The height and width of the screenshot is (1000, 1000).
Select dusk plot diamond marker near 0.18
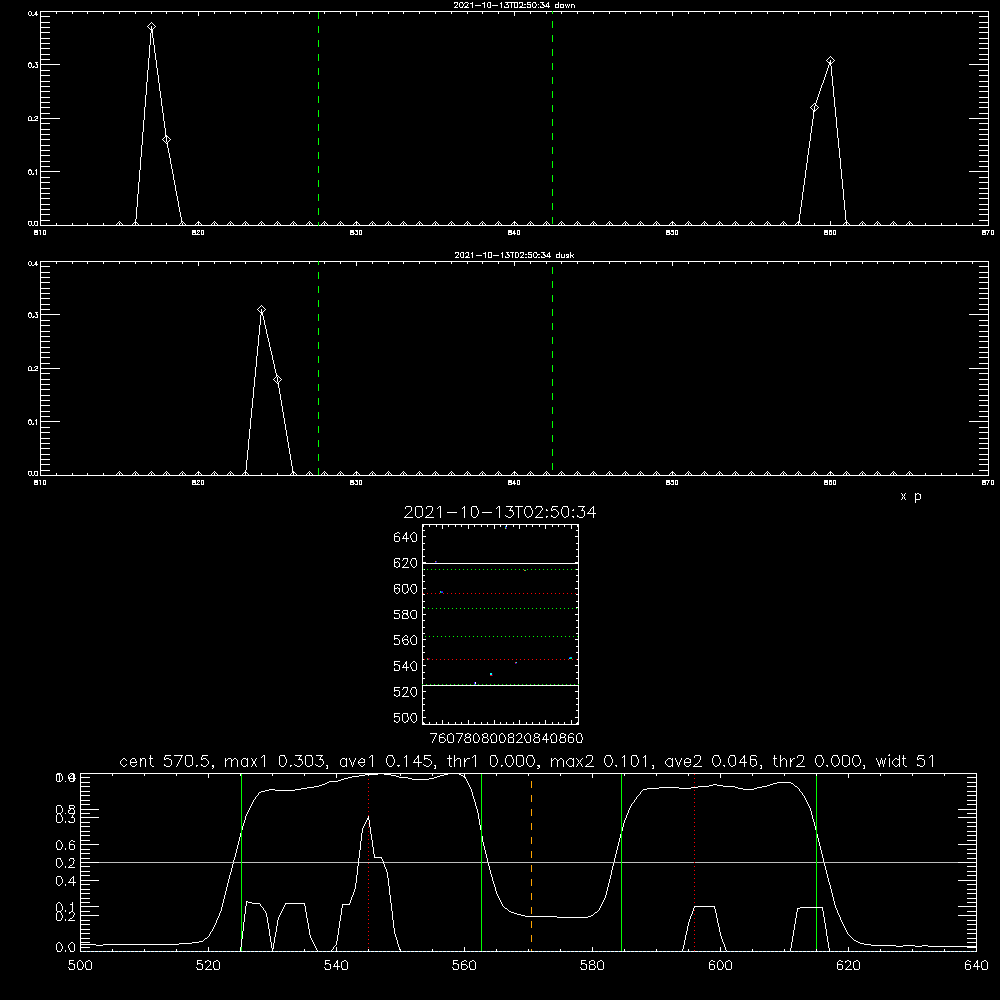click(x=277, y=379)
